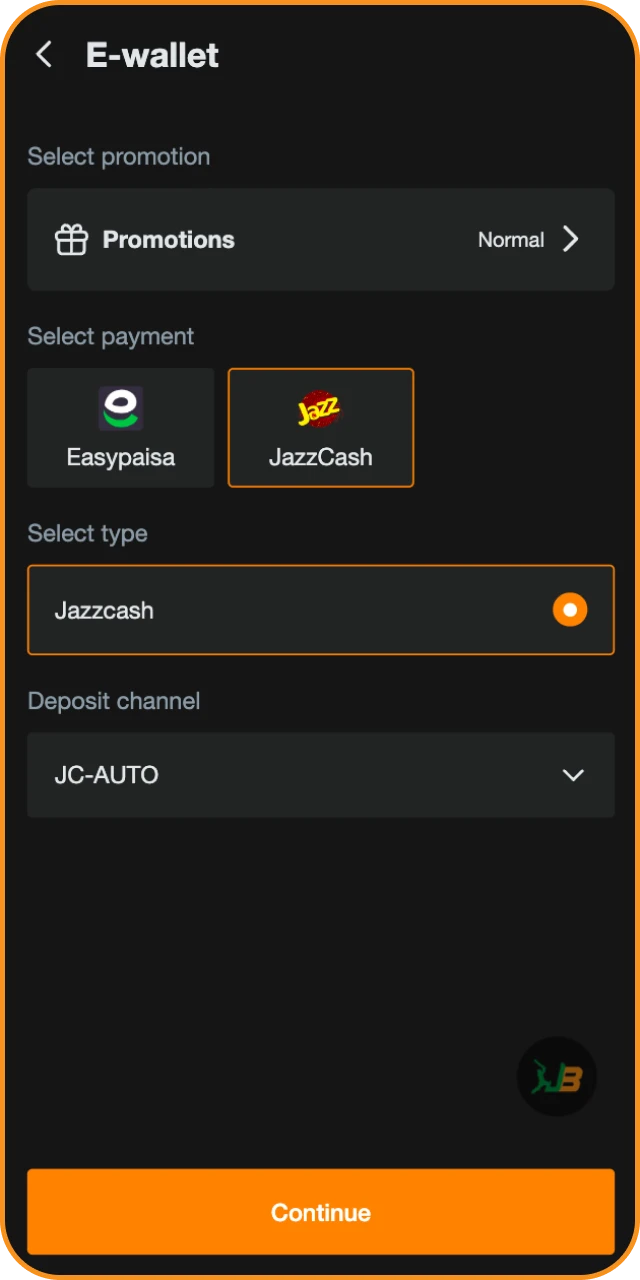Select the JazzCash logo icon
The height and width of the screenshot is (1280, 640).
click(x=320, y=408)
